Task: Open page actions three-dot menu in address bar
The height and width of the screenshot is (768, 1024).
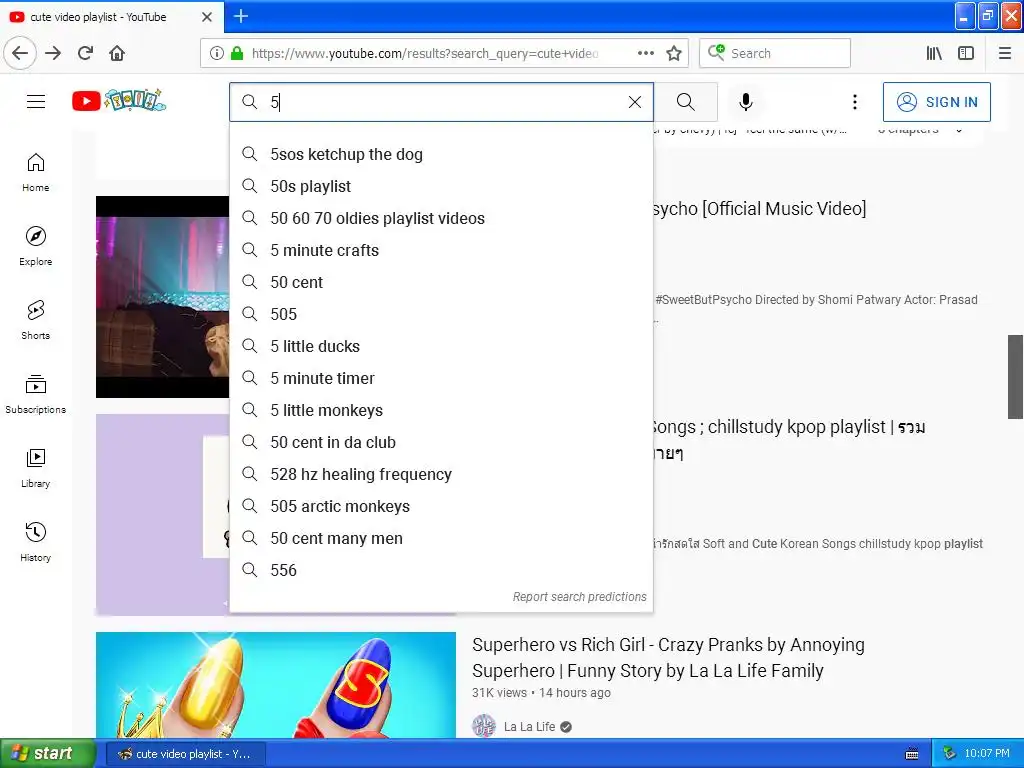Action: coord(646,53)
